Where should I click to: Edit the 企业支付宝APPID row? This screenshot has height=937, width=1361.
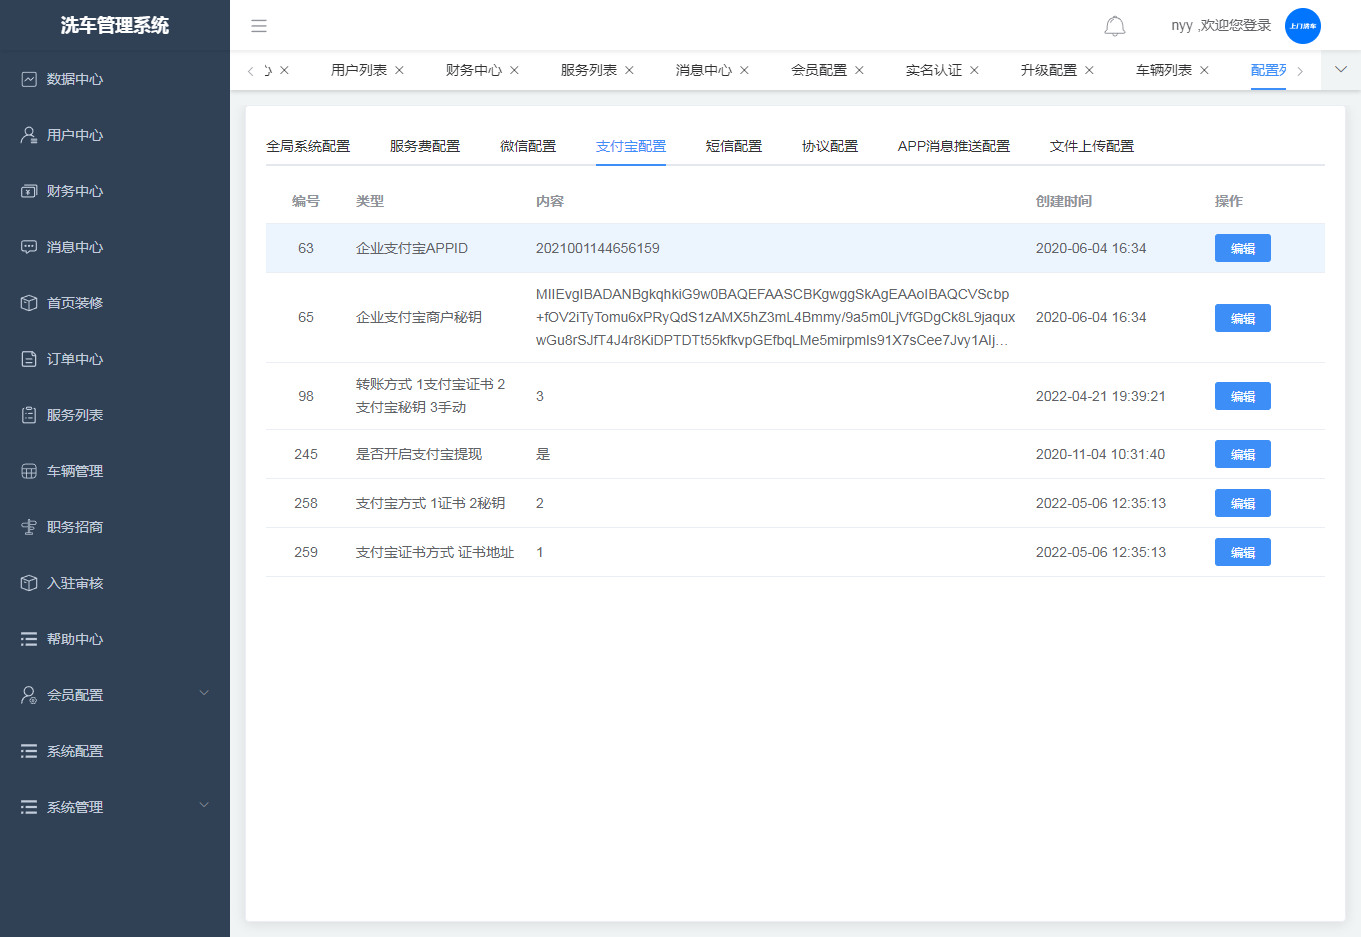click(x=1242, y=248)
